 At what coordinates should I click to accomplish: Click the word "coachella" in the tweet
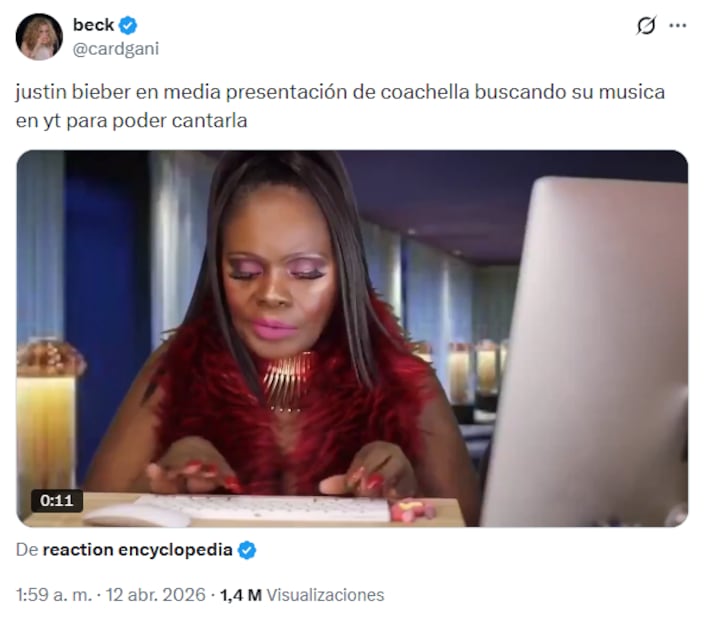click(425, 92)
